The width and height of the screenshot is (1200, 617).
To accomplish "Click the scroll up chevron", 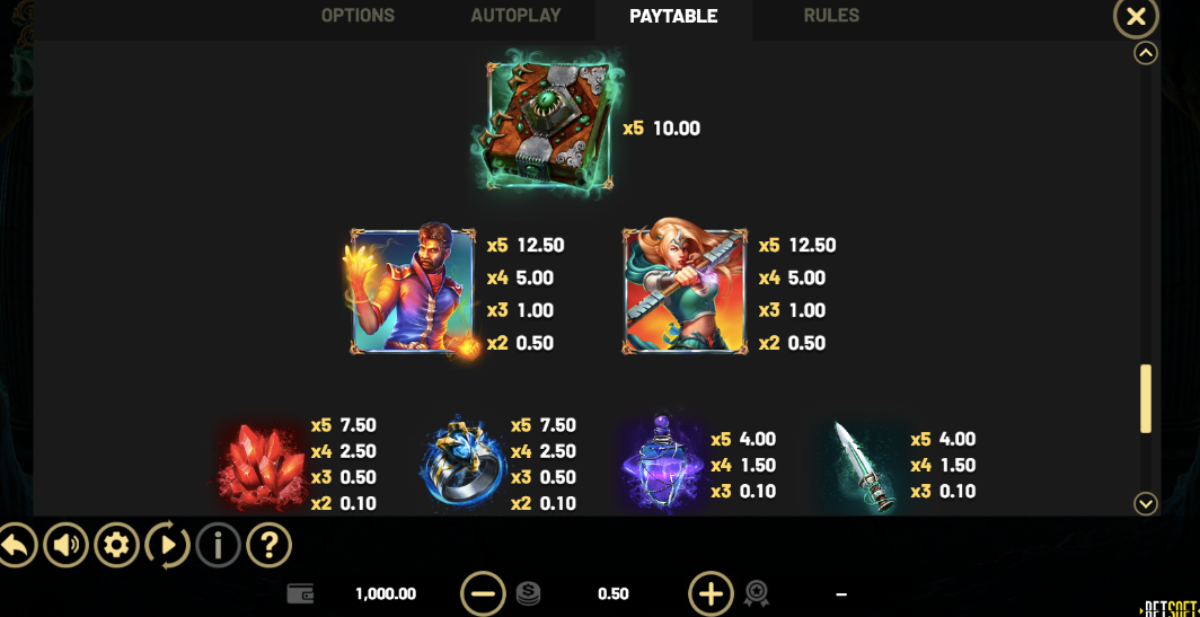I will click(x=1146, y=53).
